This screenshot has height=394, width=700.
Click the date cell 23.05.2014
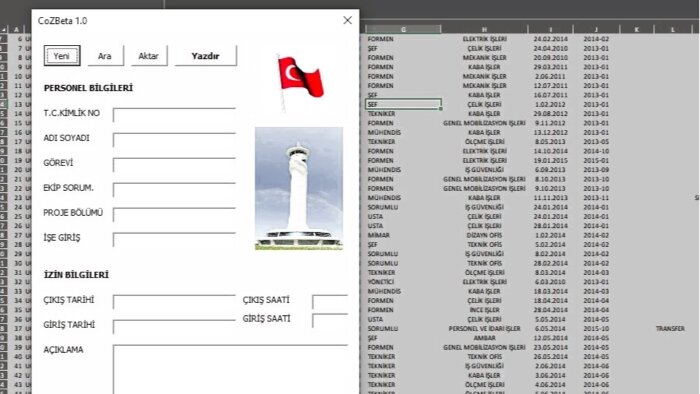(x=550, y=347)
